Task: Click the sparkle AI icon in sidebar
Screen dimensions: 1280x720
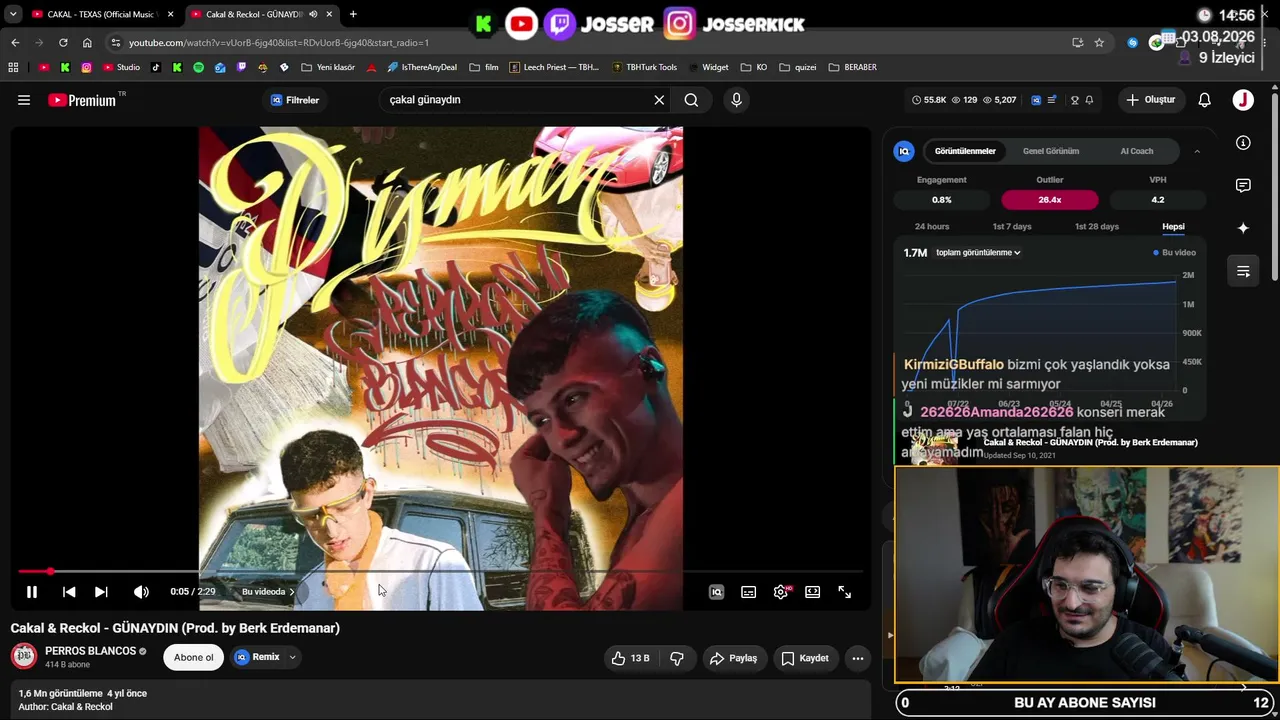Action: coord(1243,228)
